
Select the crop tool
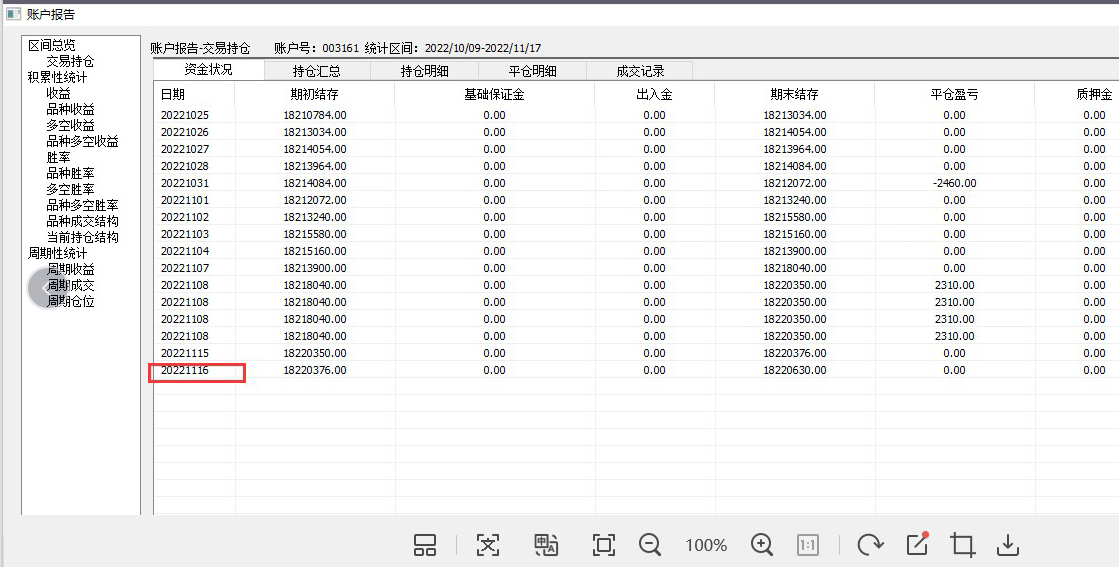pos(963,545)
